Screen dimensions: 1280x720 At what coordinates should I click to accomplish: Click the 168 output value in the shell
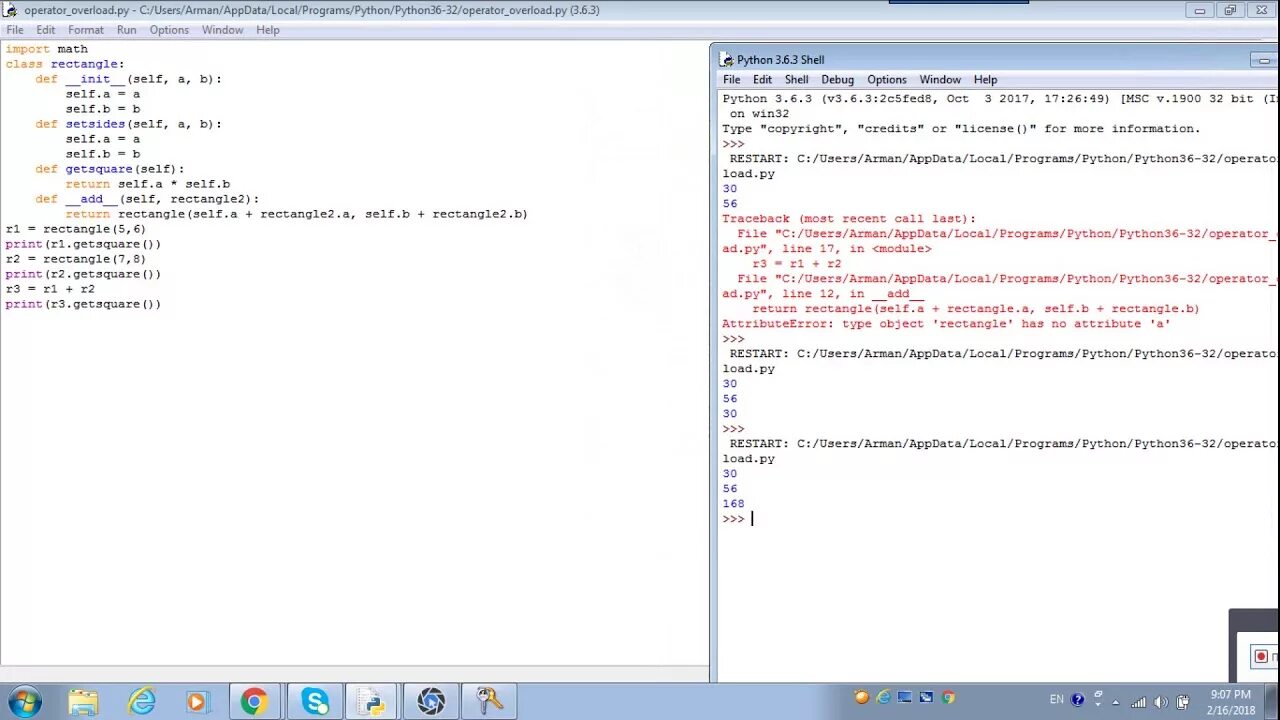coord(733,504)
